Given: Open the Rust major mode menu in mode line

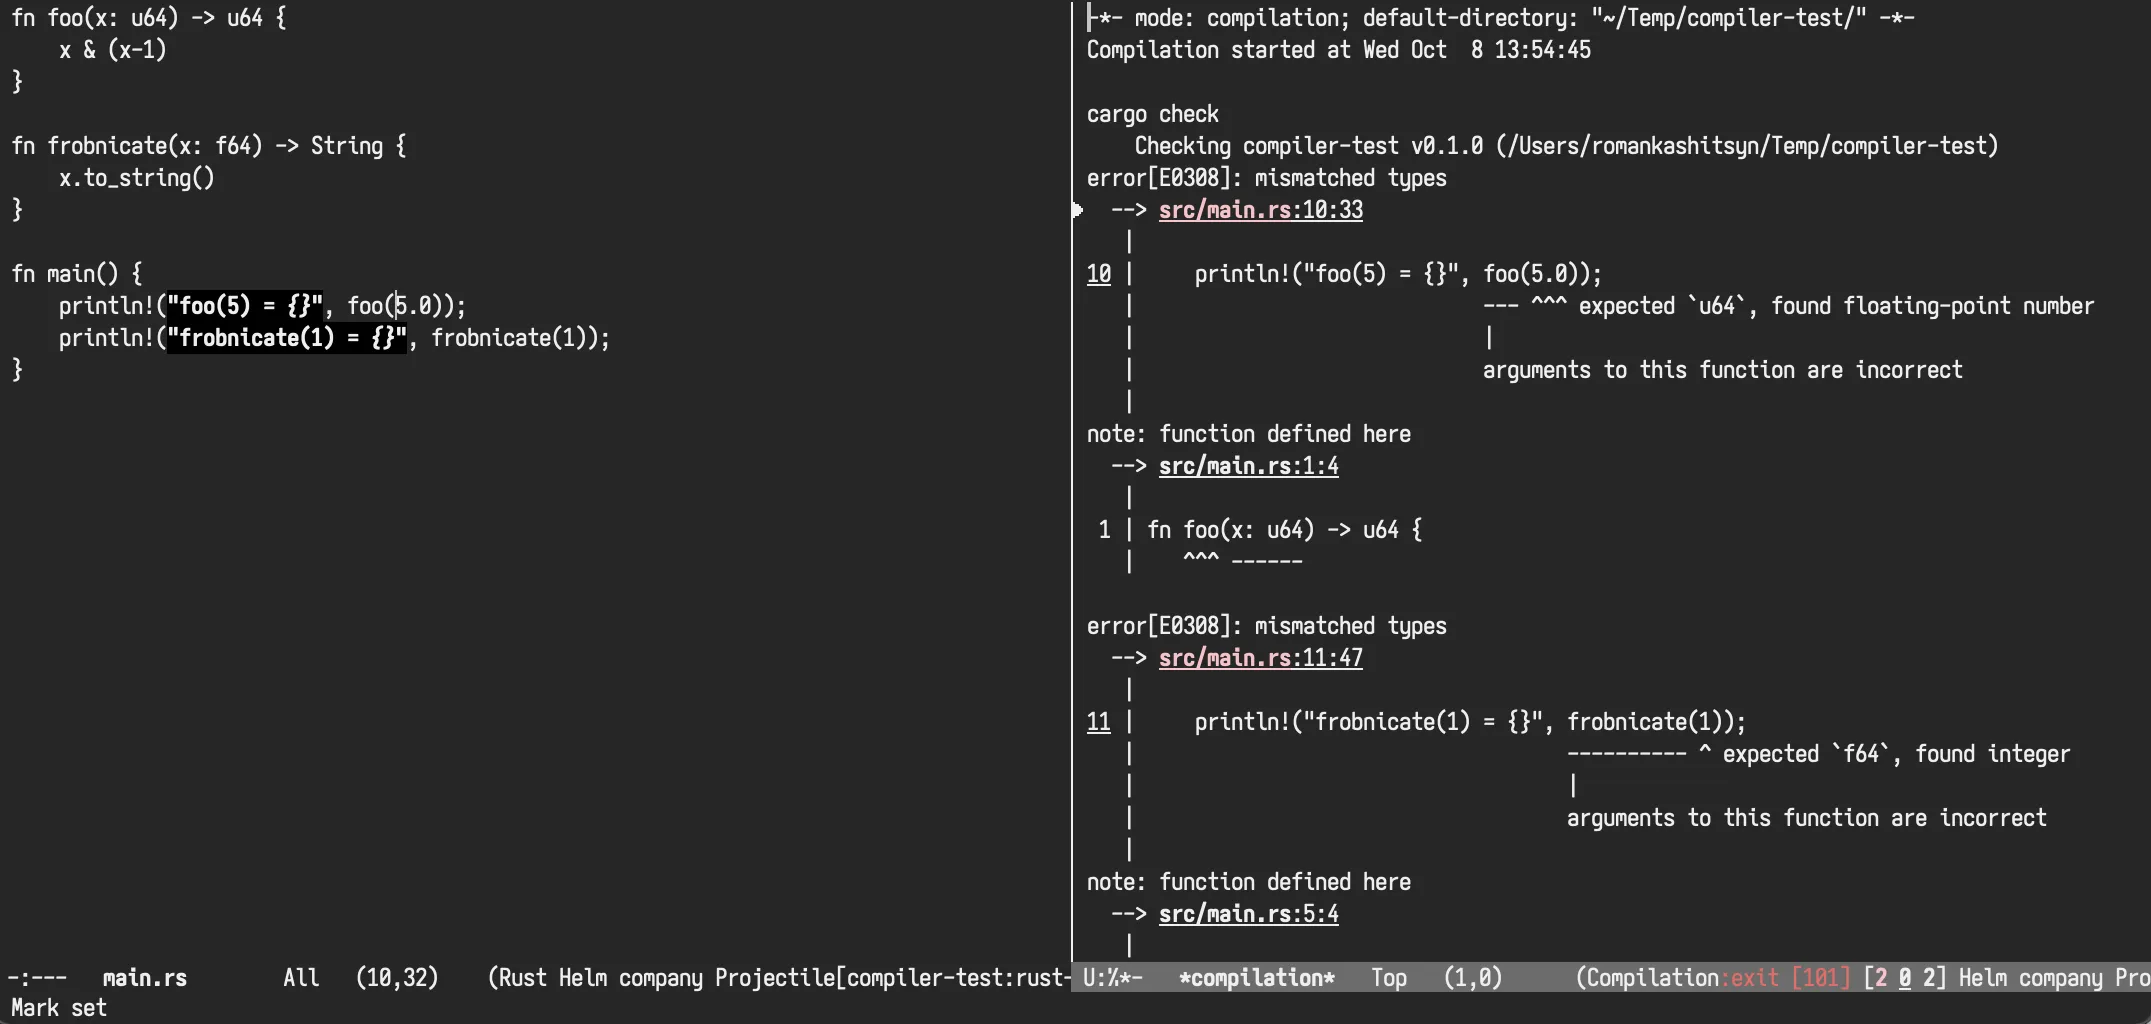Looking at the screenshot, I should click(x=522, y=978).
